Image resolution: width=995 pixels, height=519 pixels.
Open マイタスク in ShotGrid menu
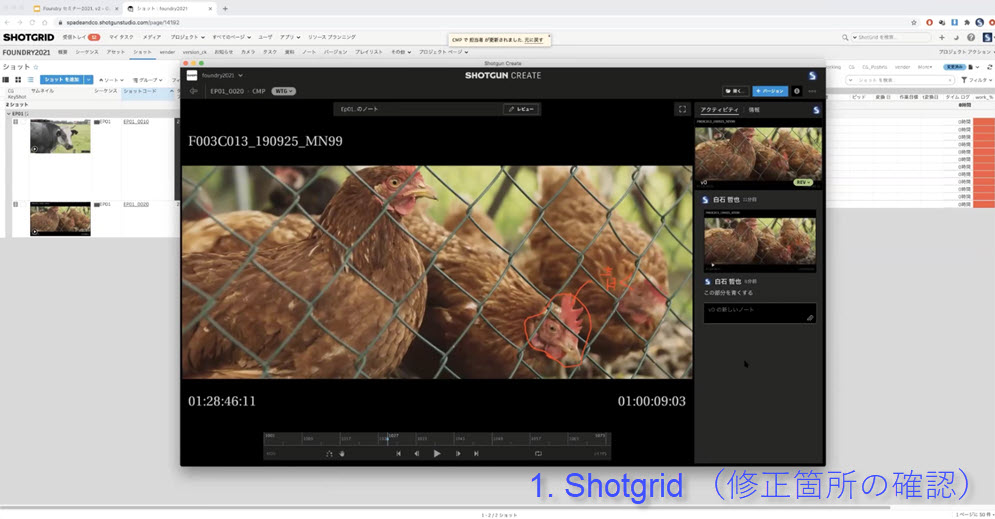click(x=121, y=37)
